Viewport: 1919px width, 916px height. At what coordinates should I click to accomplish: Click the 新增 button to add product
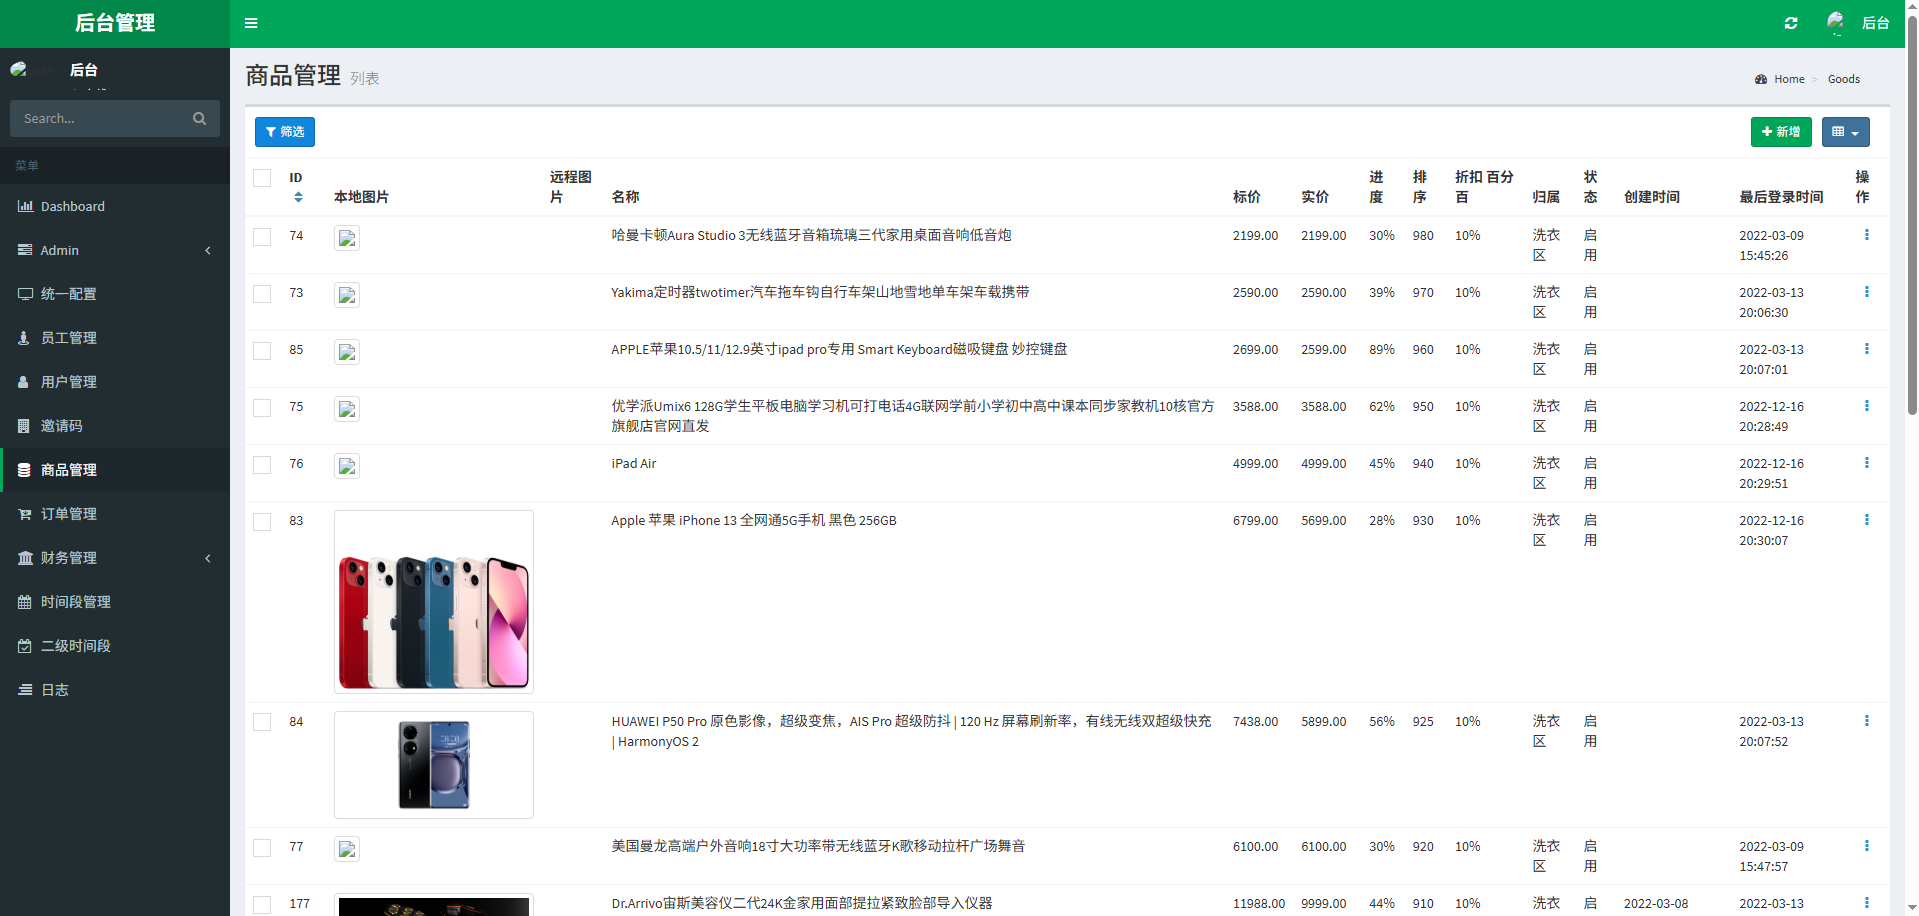pos(1780,132)
